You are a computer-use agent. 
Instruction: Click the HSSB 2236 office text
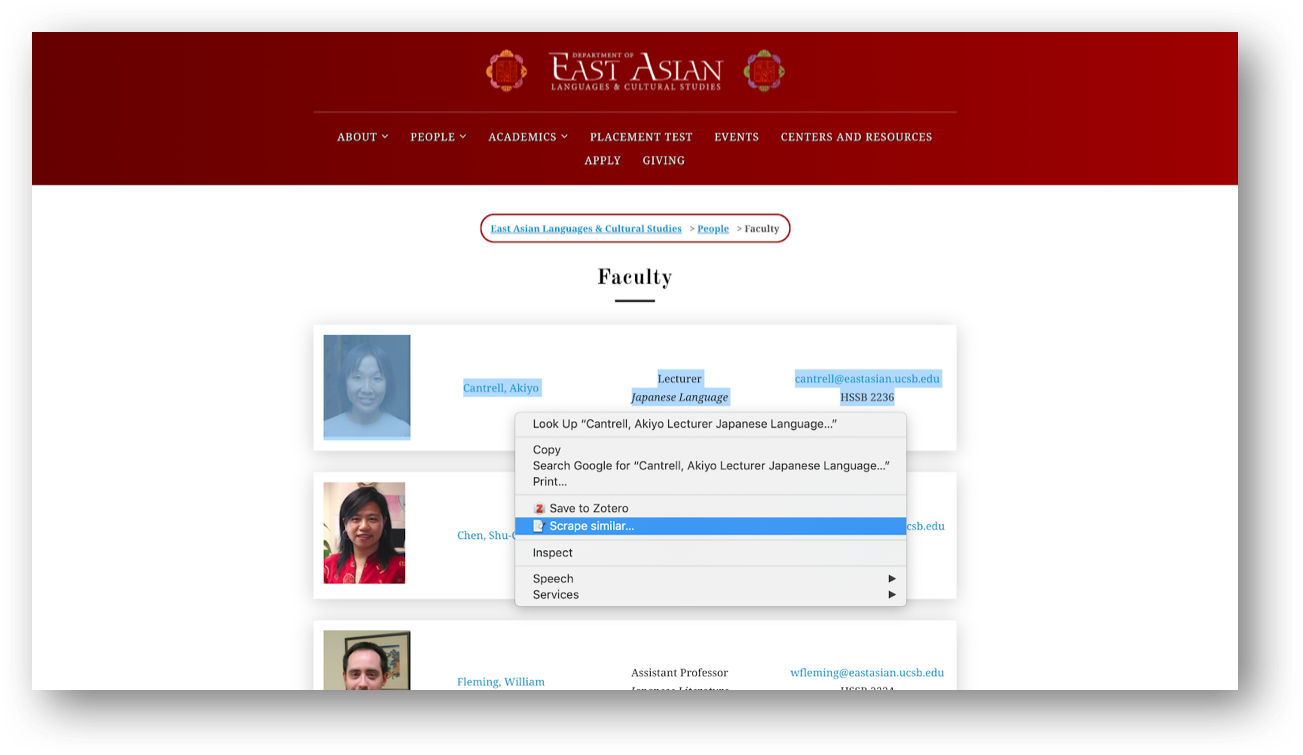[x=867, y=397]
